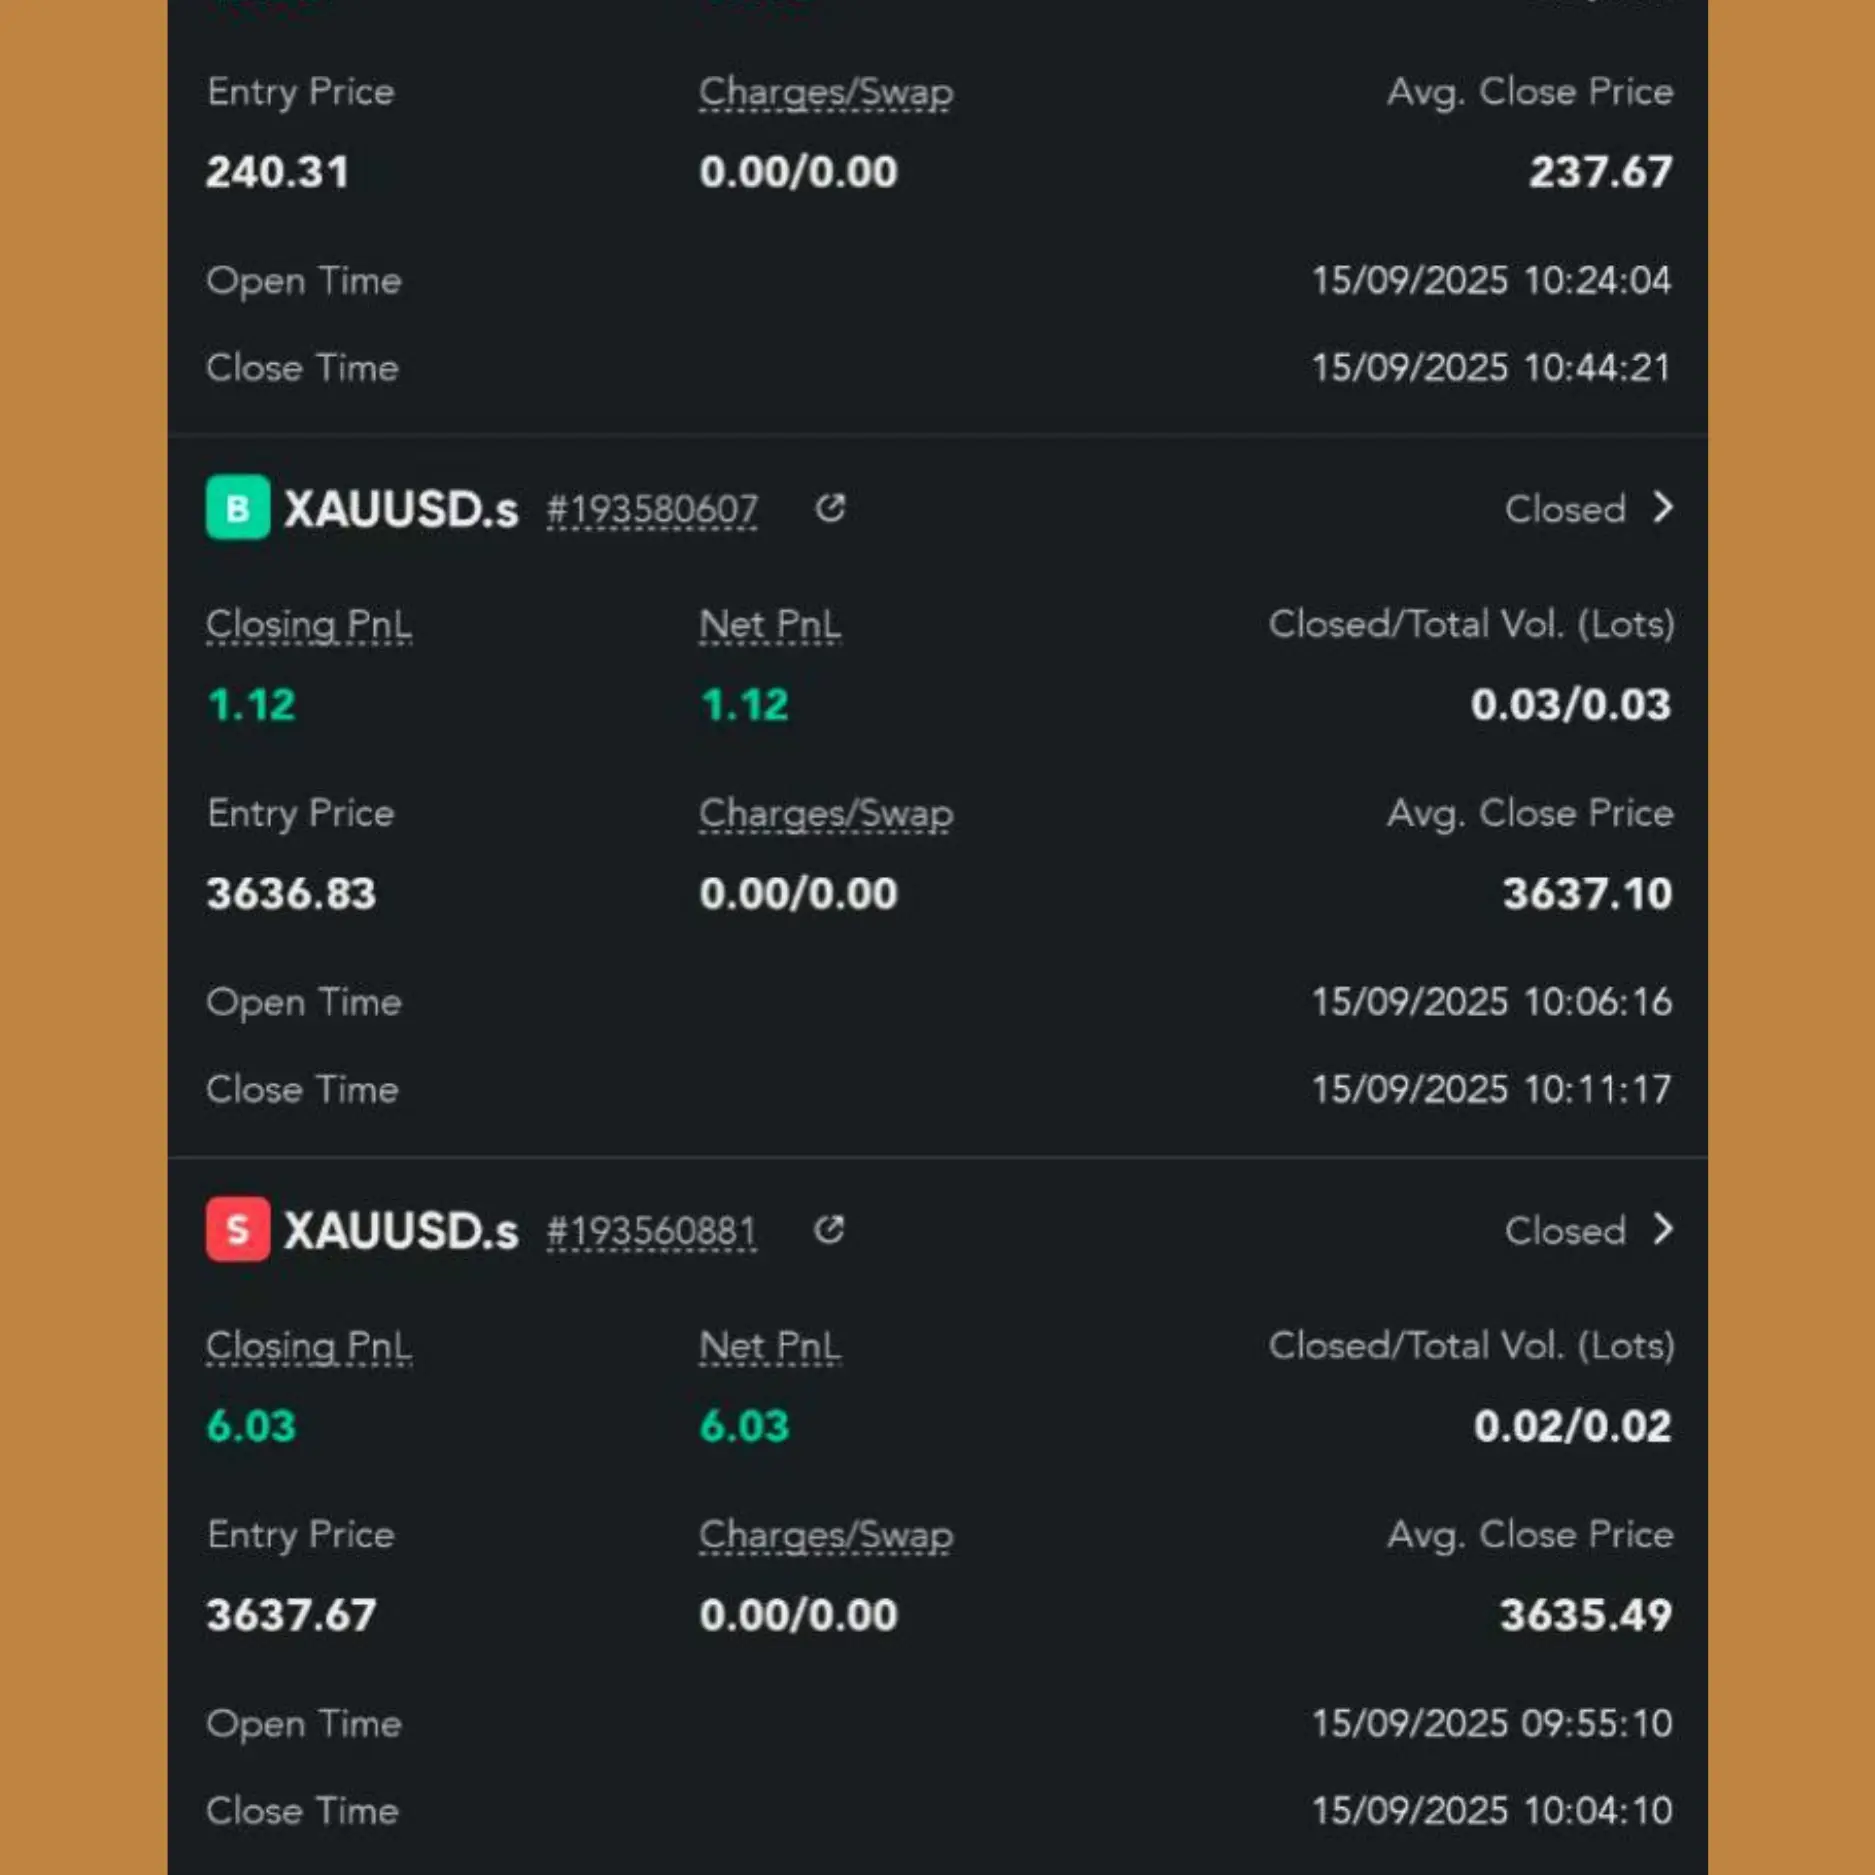
Task: Open order ID #193560881
Action: pyautogui.click(x=652, y=1231)
